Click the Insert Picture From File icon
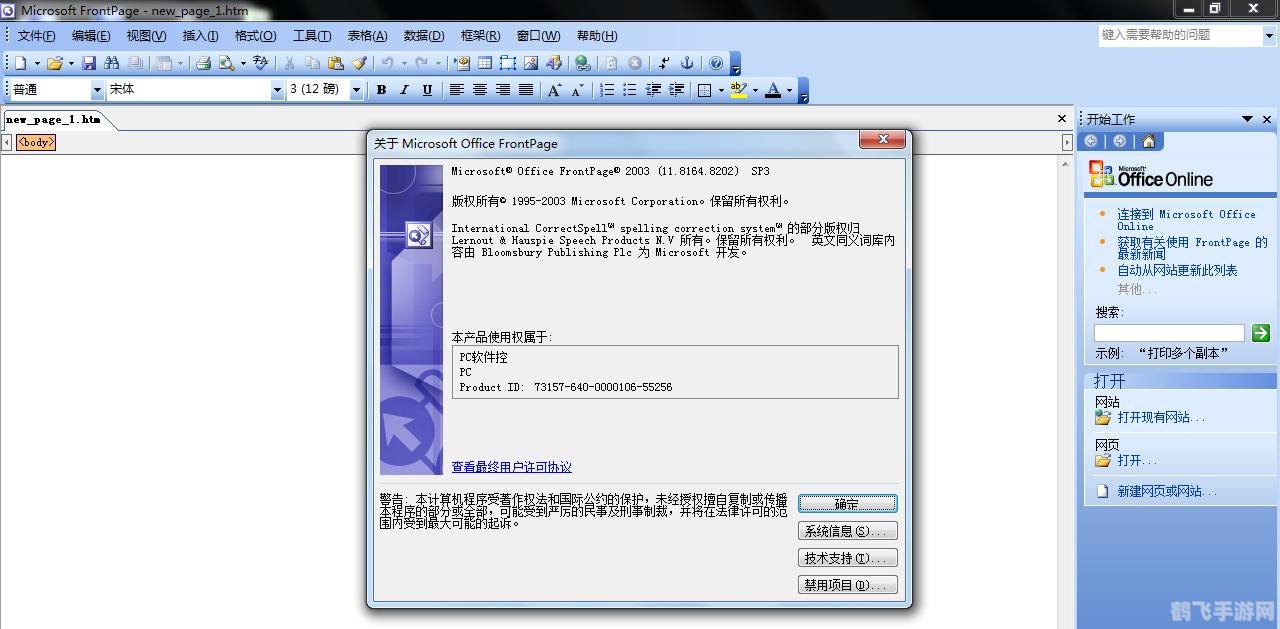The height and width of the screenshot is (629, 1280). click(x=532, y=62)
